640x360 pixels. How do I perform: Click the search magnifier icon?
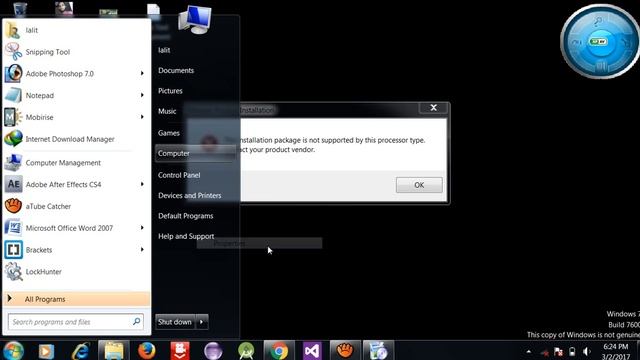click(x=136, y=322)
